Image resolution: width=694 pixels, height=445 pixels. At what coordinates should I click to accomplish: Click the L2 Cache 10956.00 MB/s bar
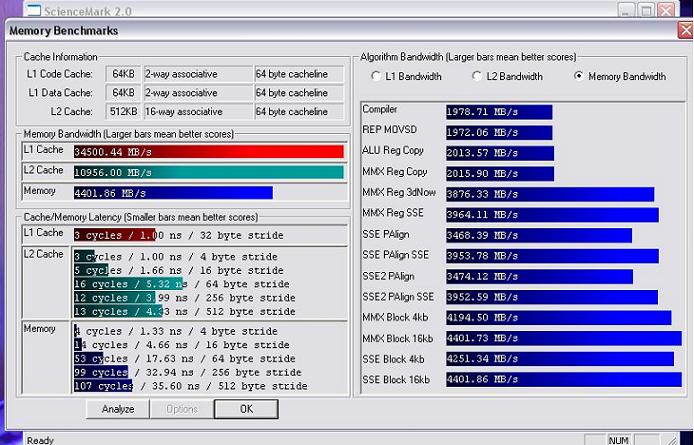(x=208, y=172)
